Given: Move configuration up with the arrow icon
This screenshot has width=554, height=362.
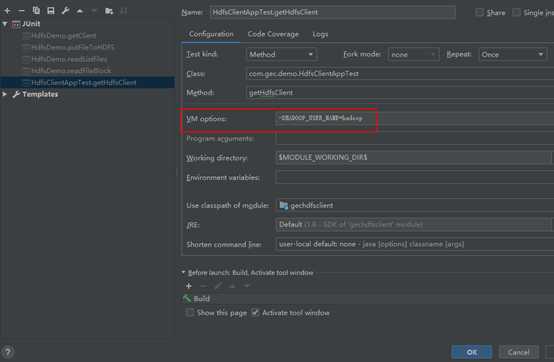Looking at the screenshot, I should (80, 11).
